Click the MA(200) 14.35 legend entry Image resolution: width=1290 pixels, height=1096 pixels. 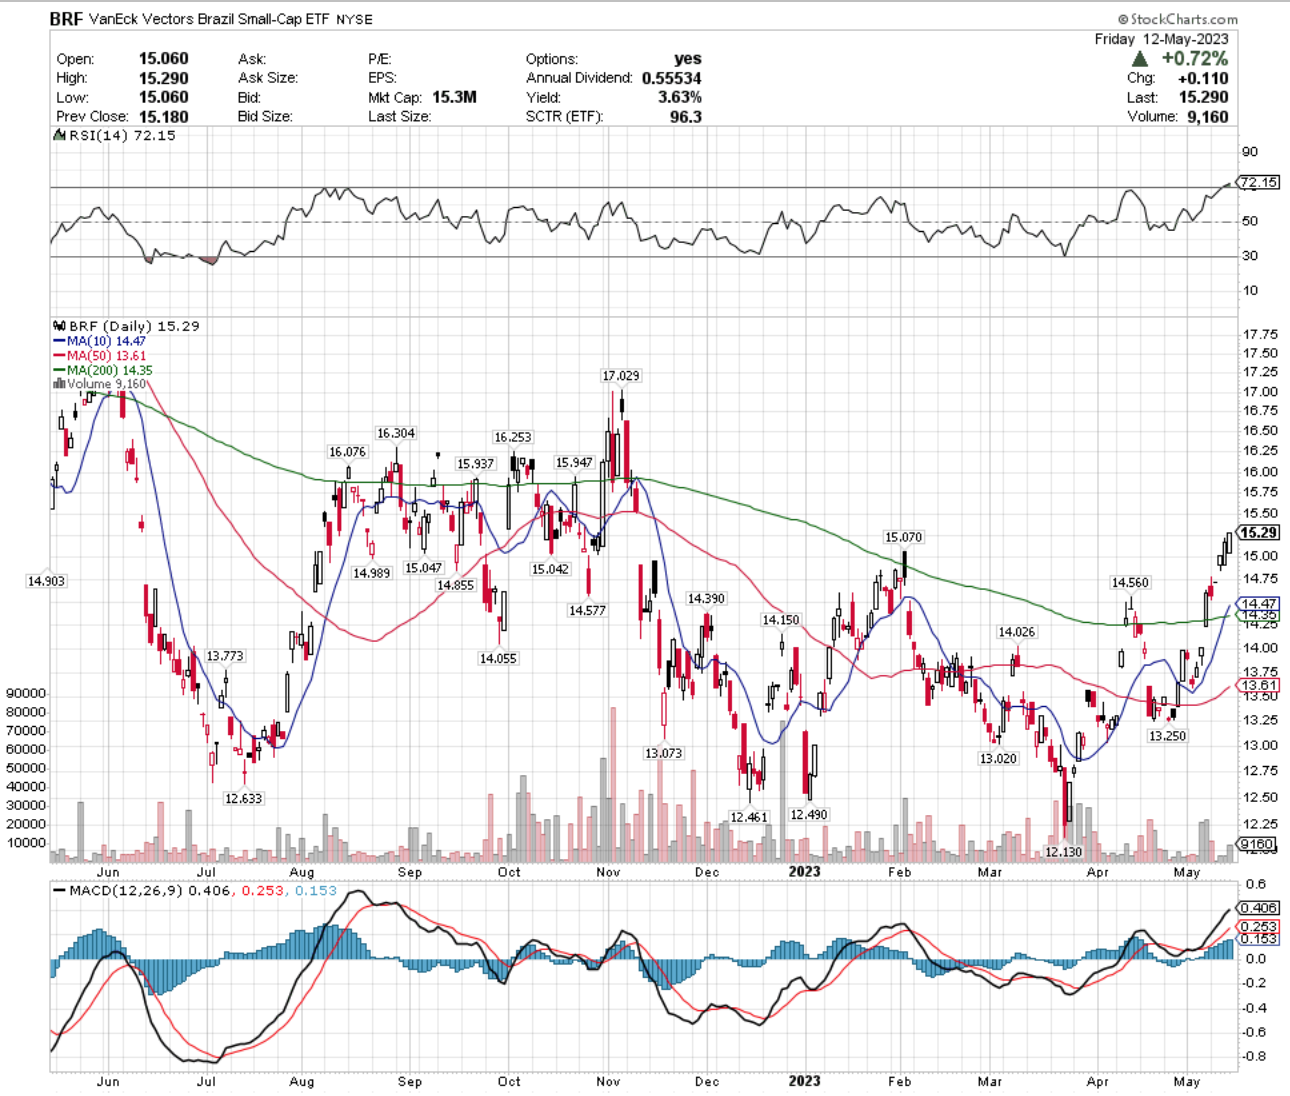(102, 370)
